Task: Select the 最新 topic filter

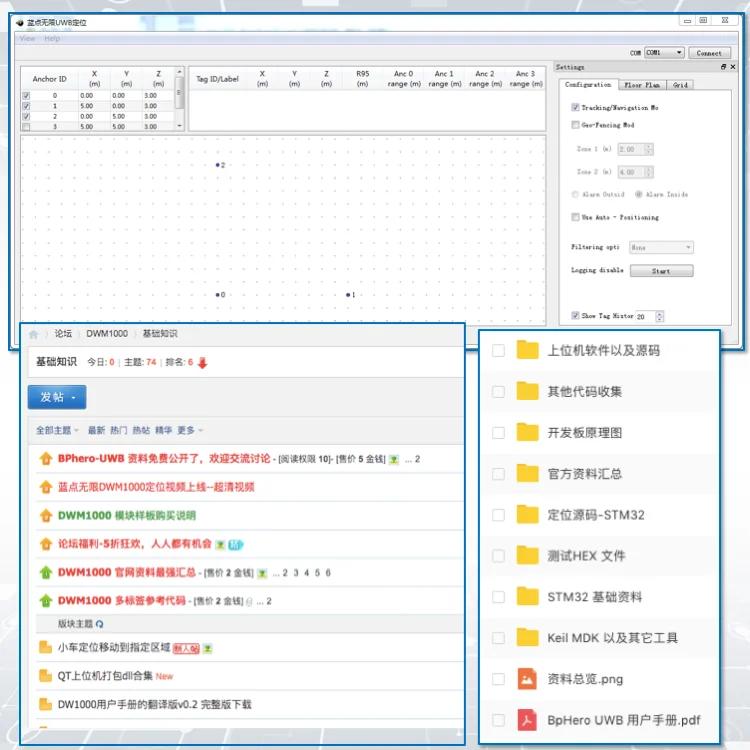Action: tap(96, 430)
